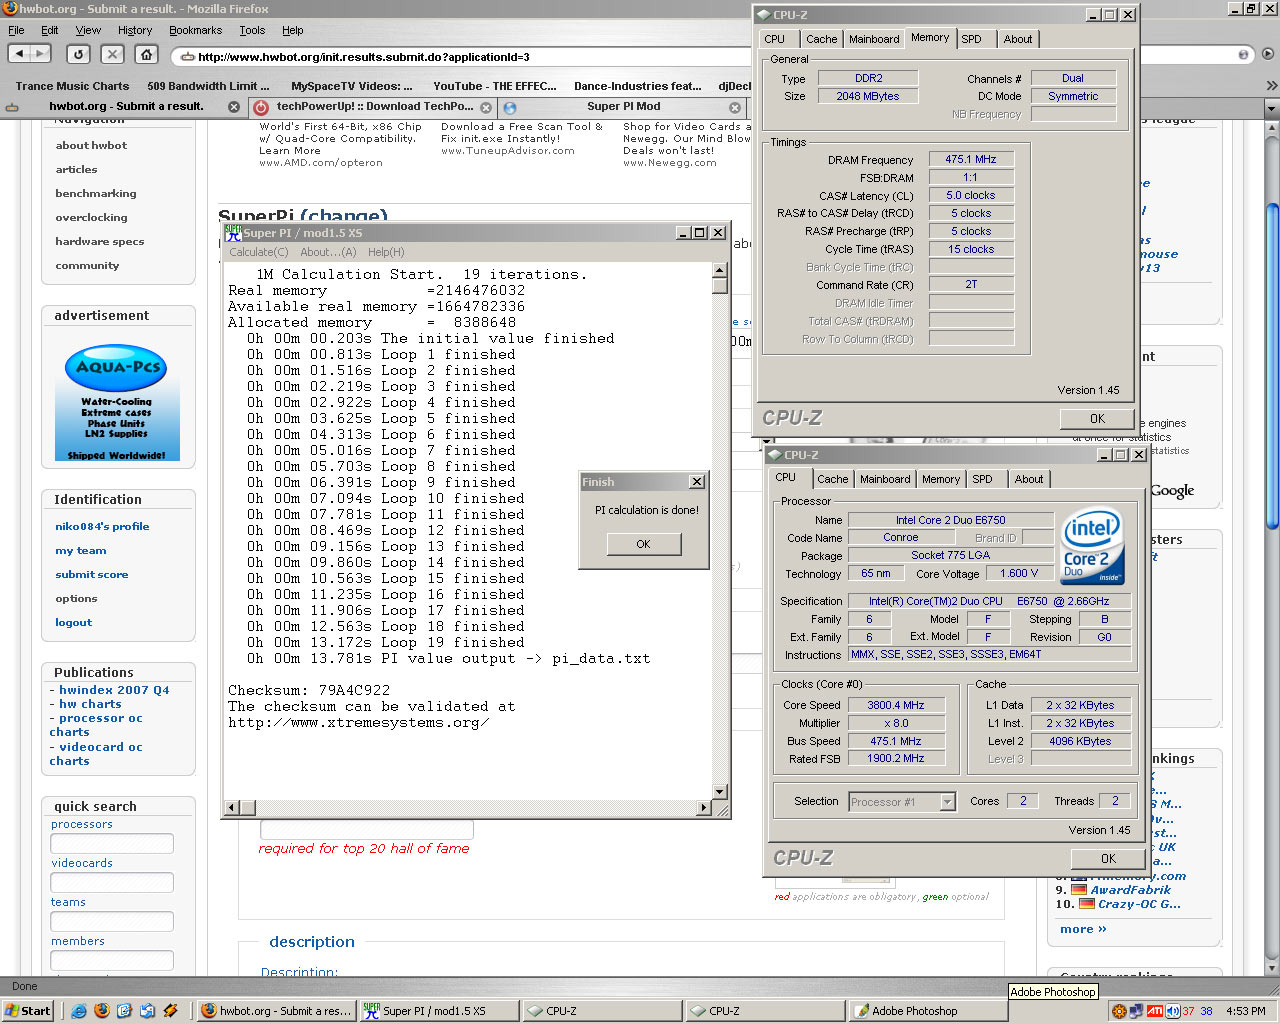Click OK in the Finish dialog
This screenshot has width=1280, height=1024.
coord(643,544)
